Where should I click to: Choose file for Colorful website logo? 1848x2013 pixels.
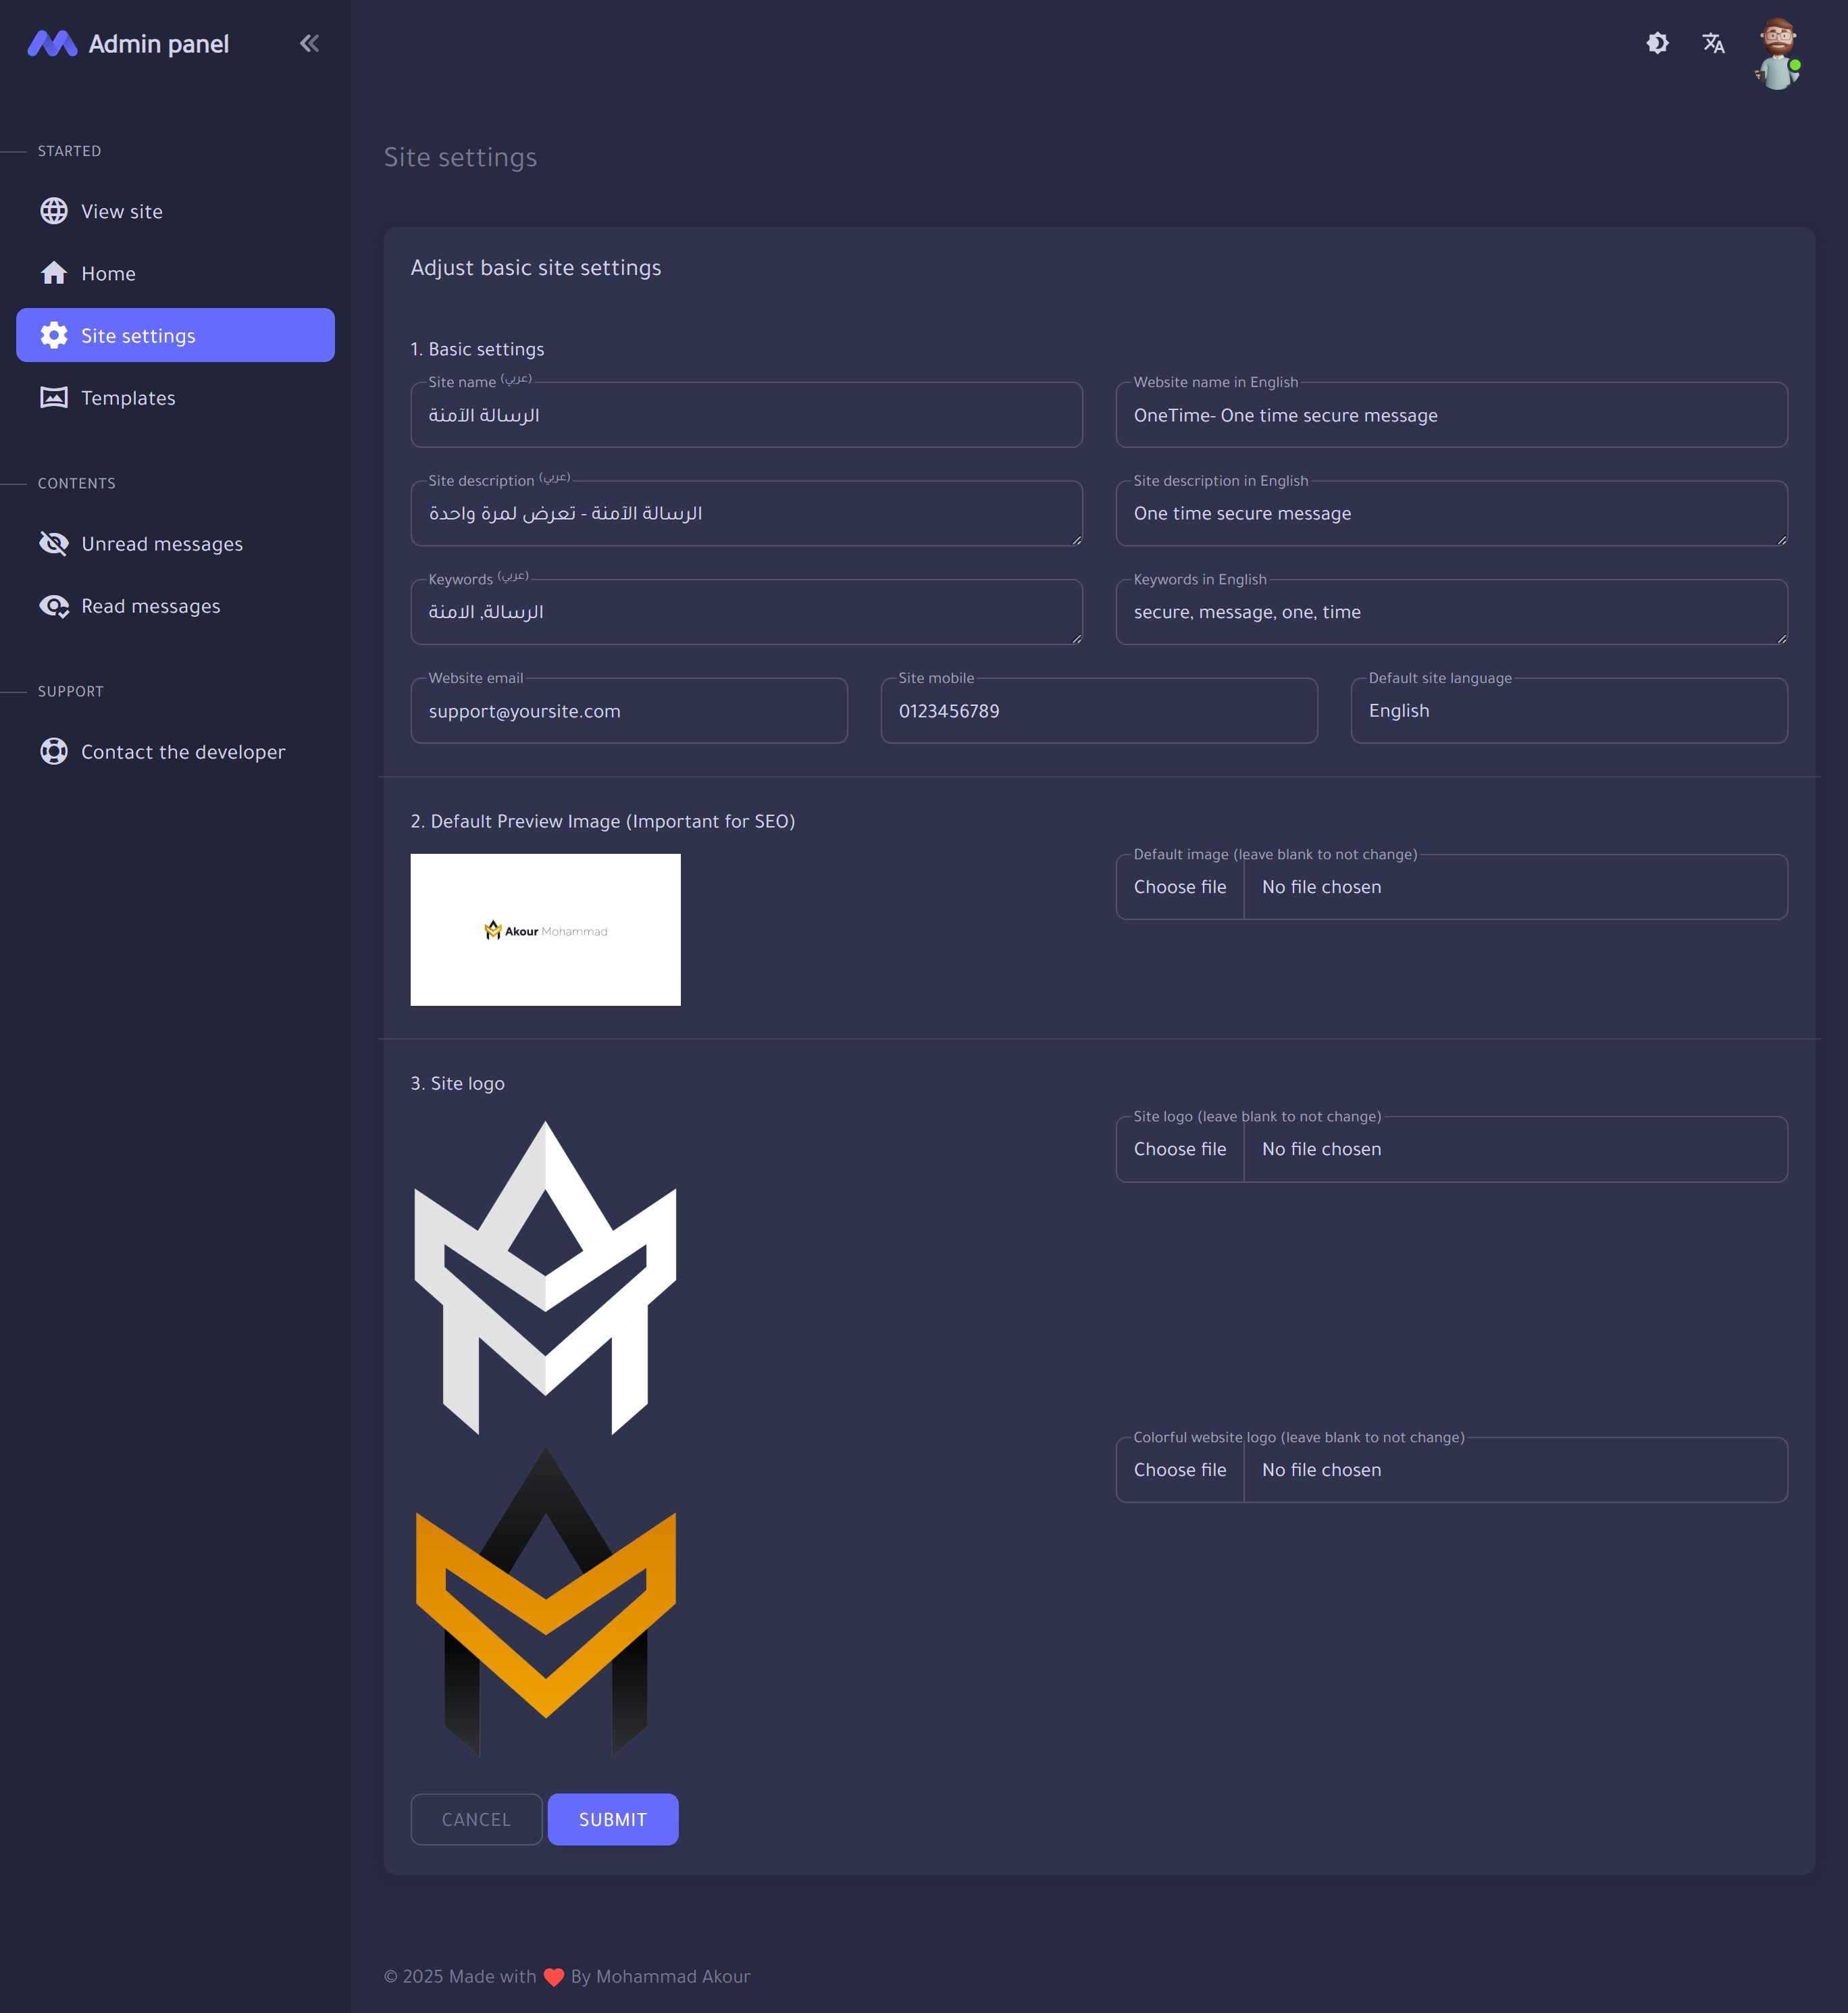[1180, 1470]
